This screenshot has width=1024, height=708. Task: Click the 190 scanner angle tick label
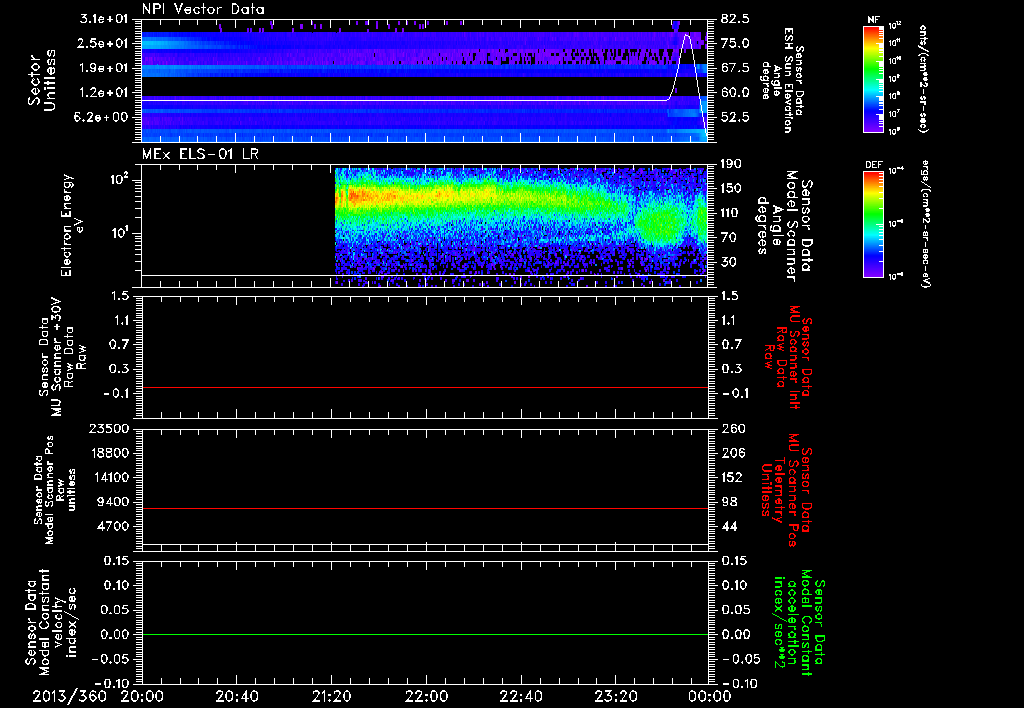pos(731,163)
